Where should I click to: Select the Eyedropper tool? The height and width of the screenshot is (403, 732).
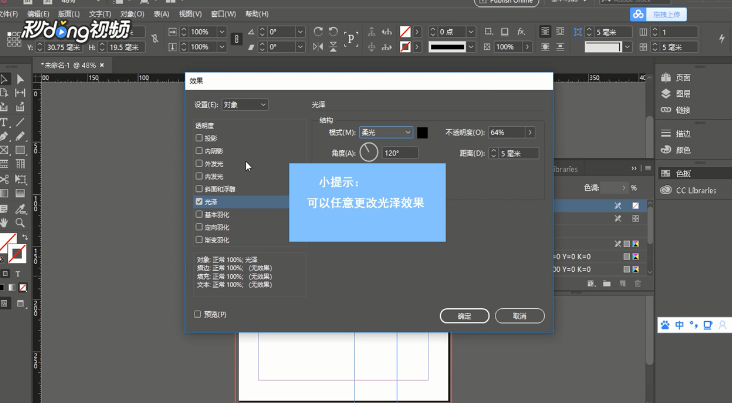20,209
